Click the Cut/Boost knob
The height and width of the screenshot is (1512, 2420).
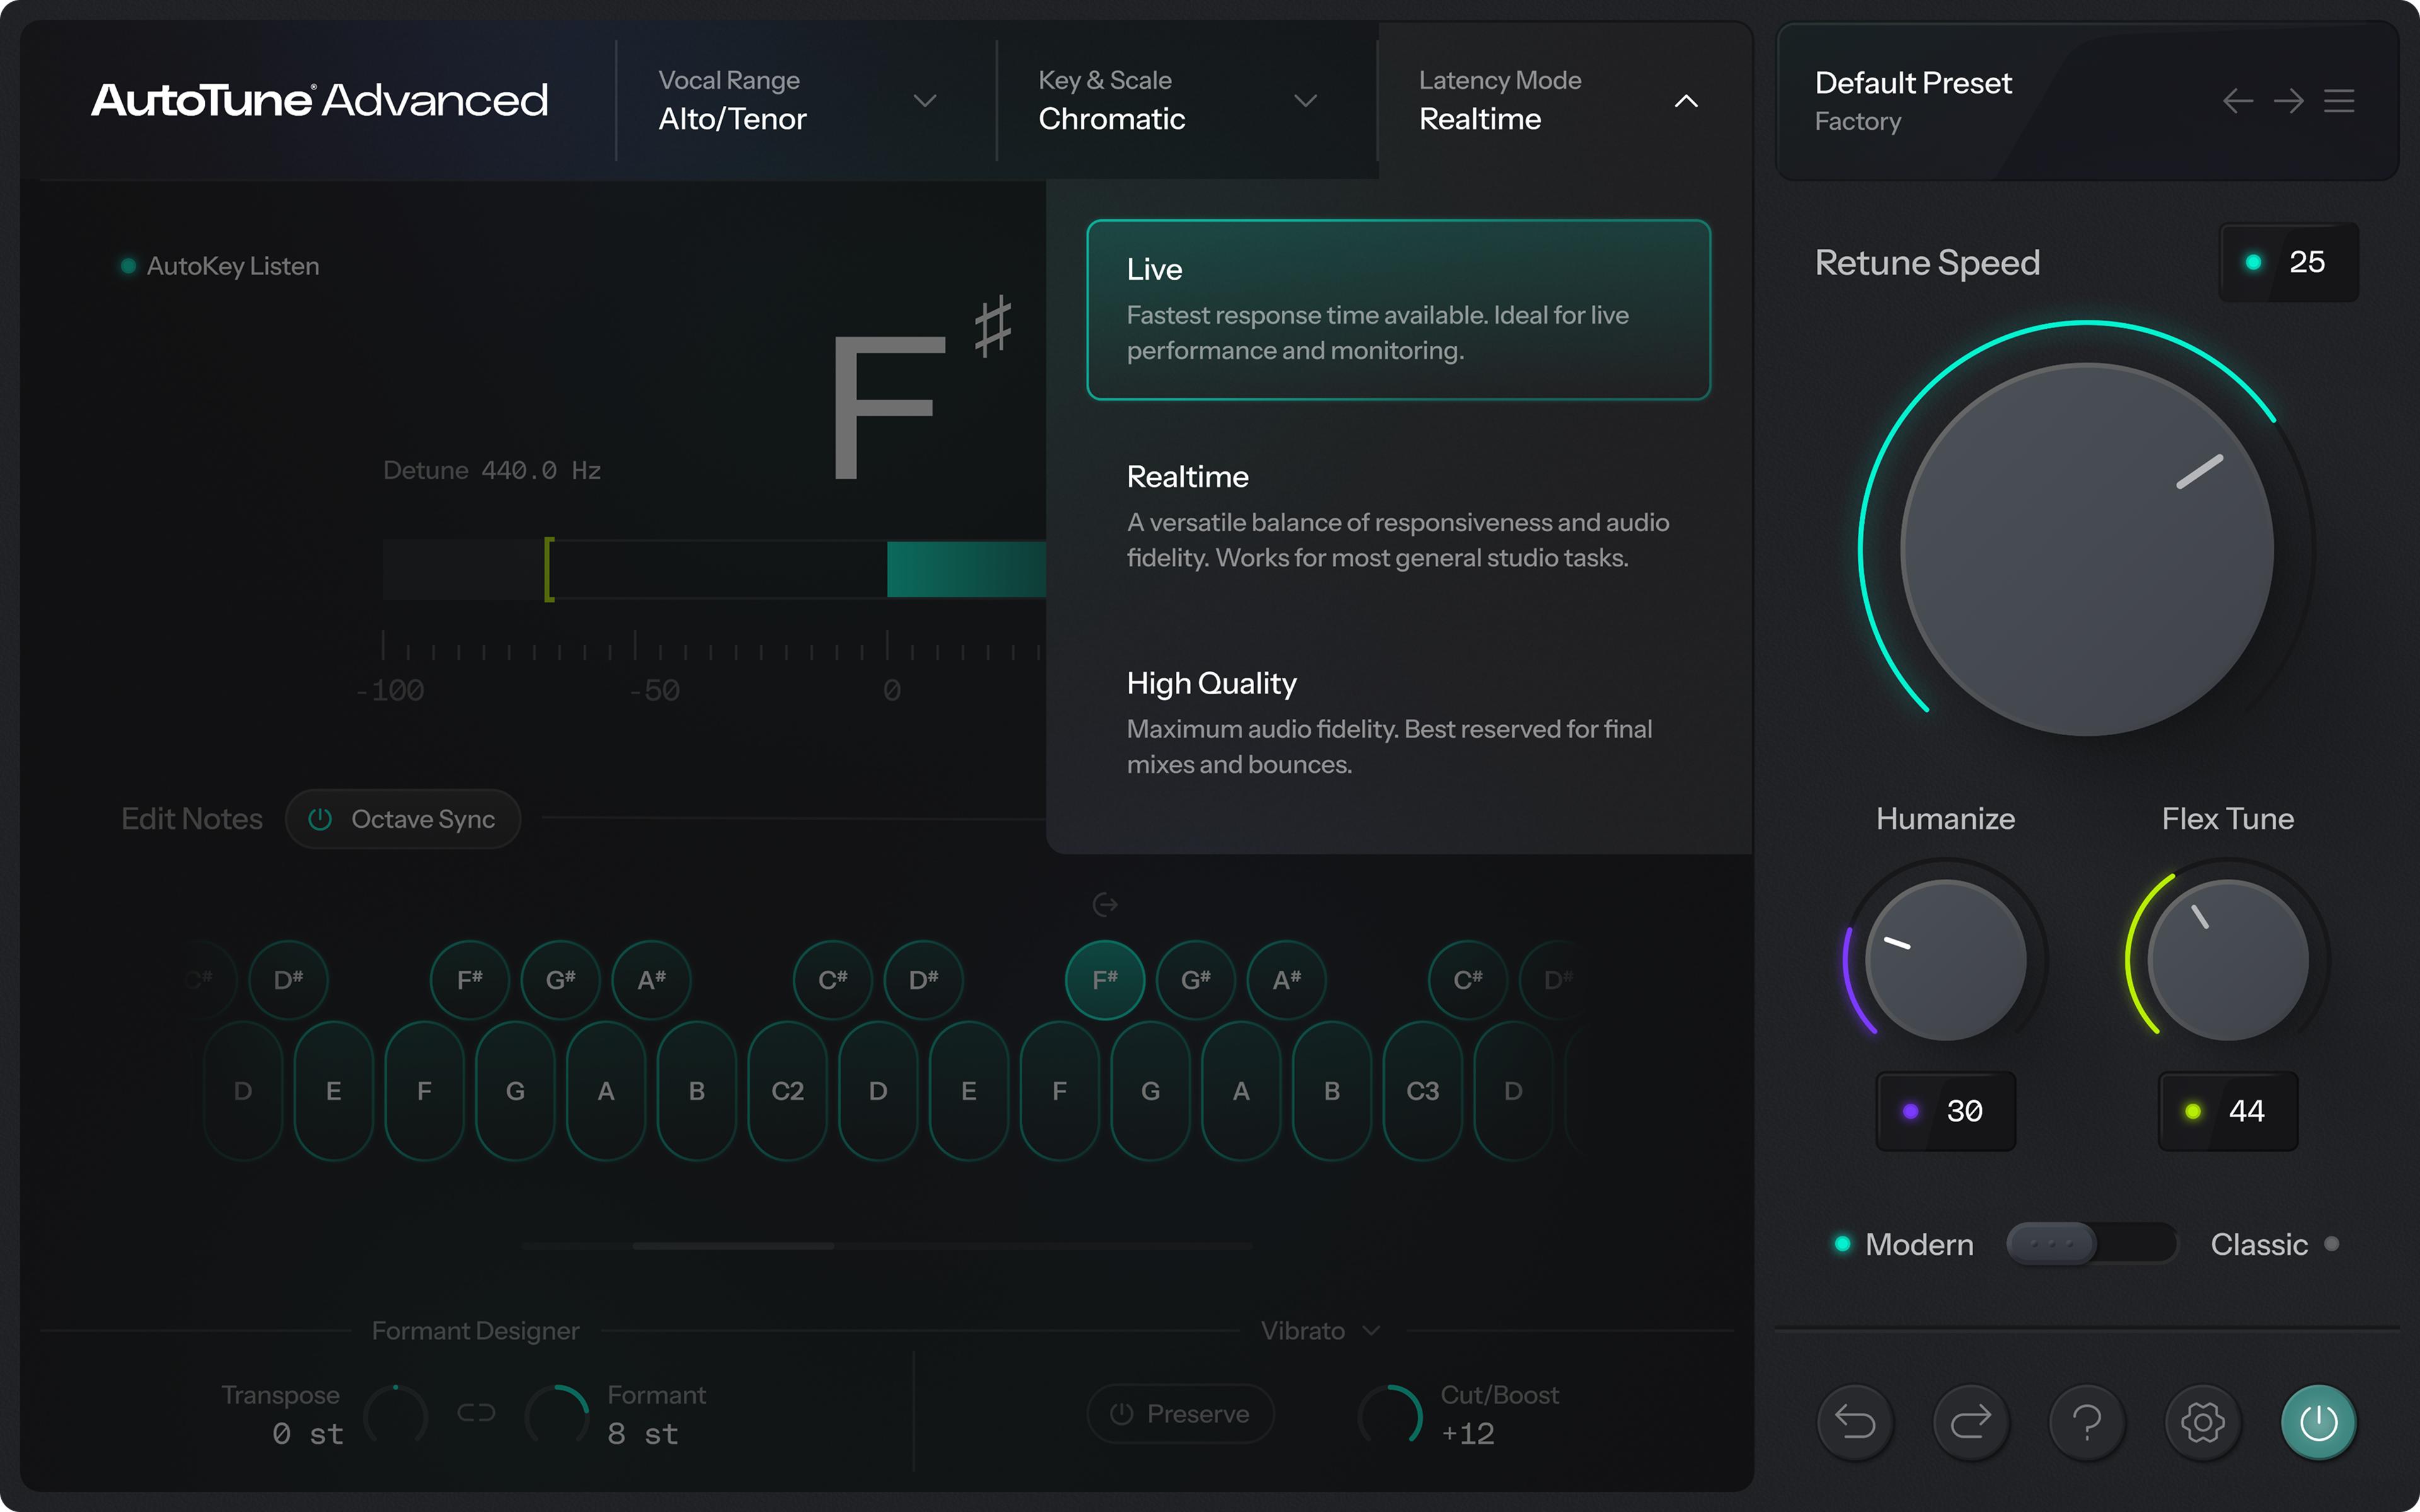point(1390,1414)
